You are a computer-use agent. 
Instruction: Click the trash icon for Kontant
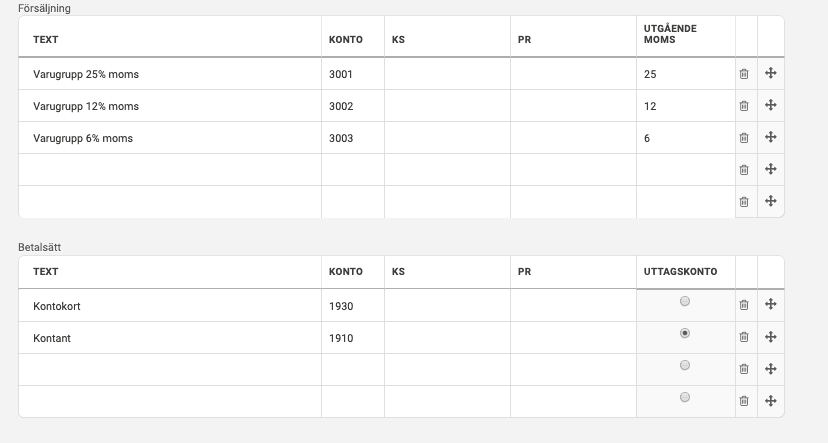(x=744, y=337)
